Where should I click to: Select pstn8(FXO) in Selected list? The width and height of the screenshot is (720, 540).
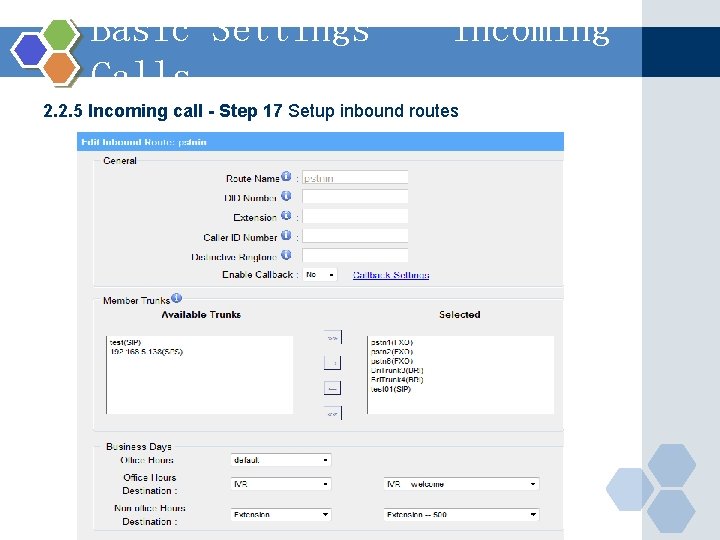click(392, 361)
